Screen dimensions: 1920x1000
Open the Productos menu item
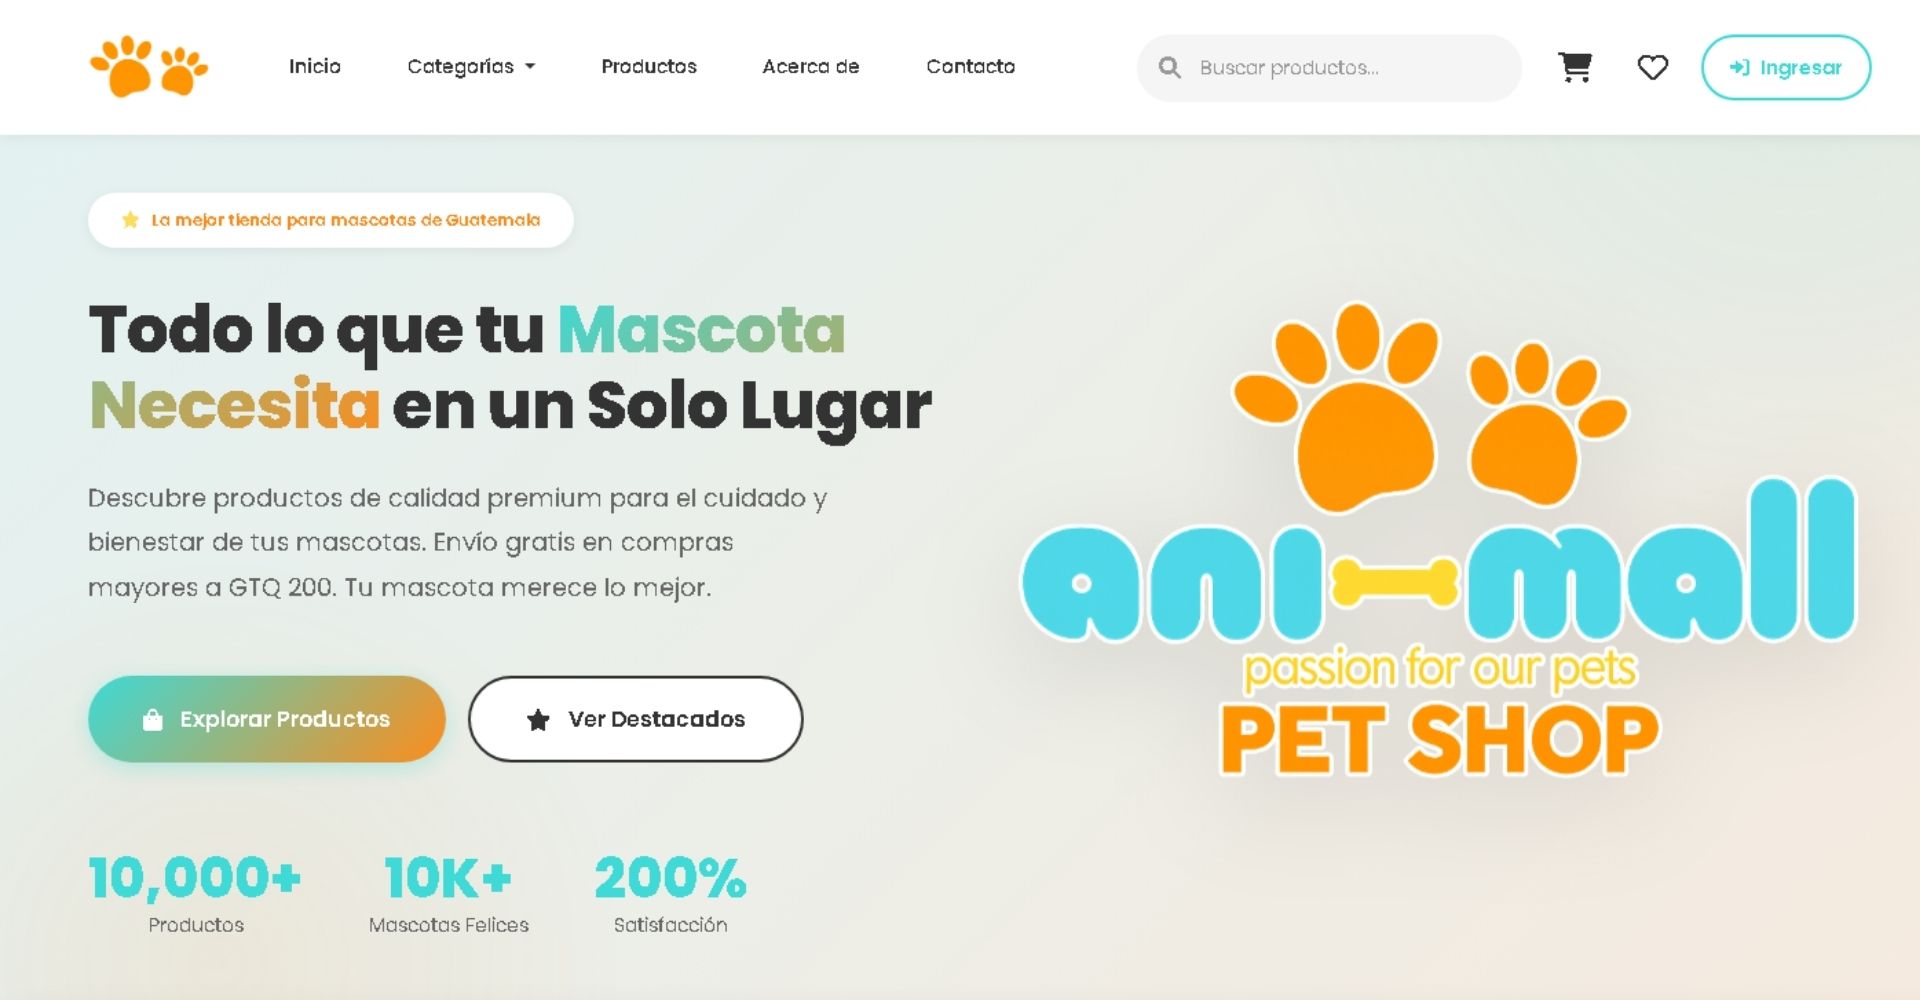pos(649,66)
